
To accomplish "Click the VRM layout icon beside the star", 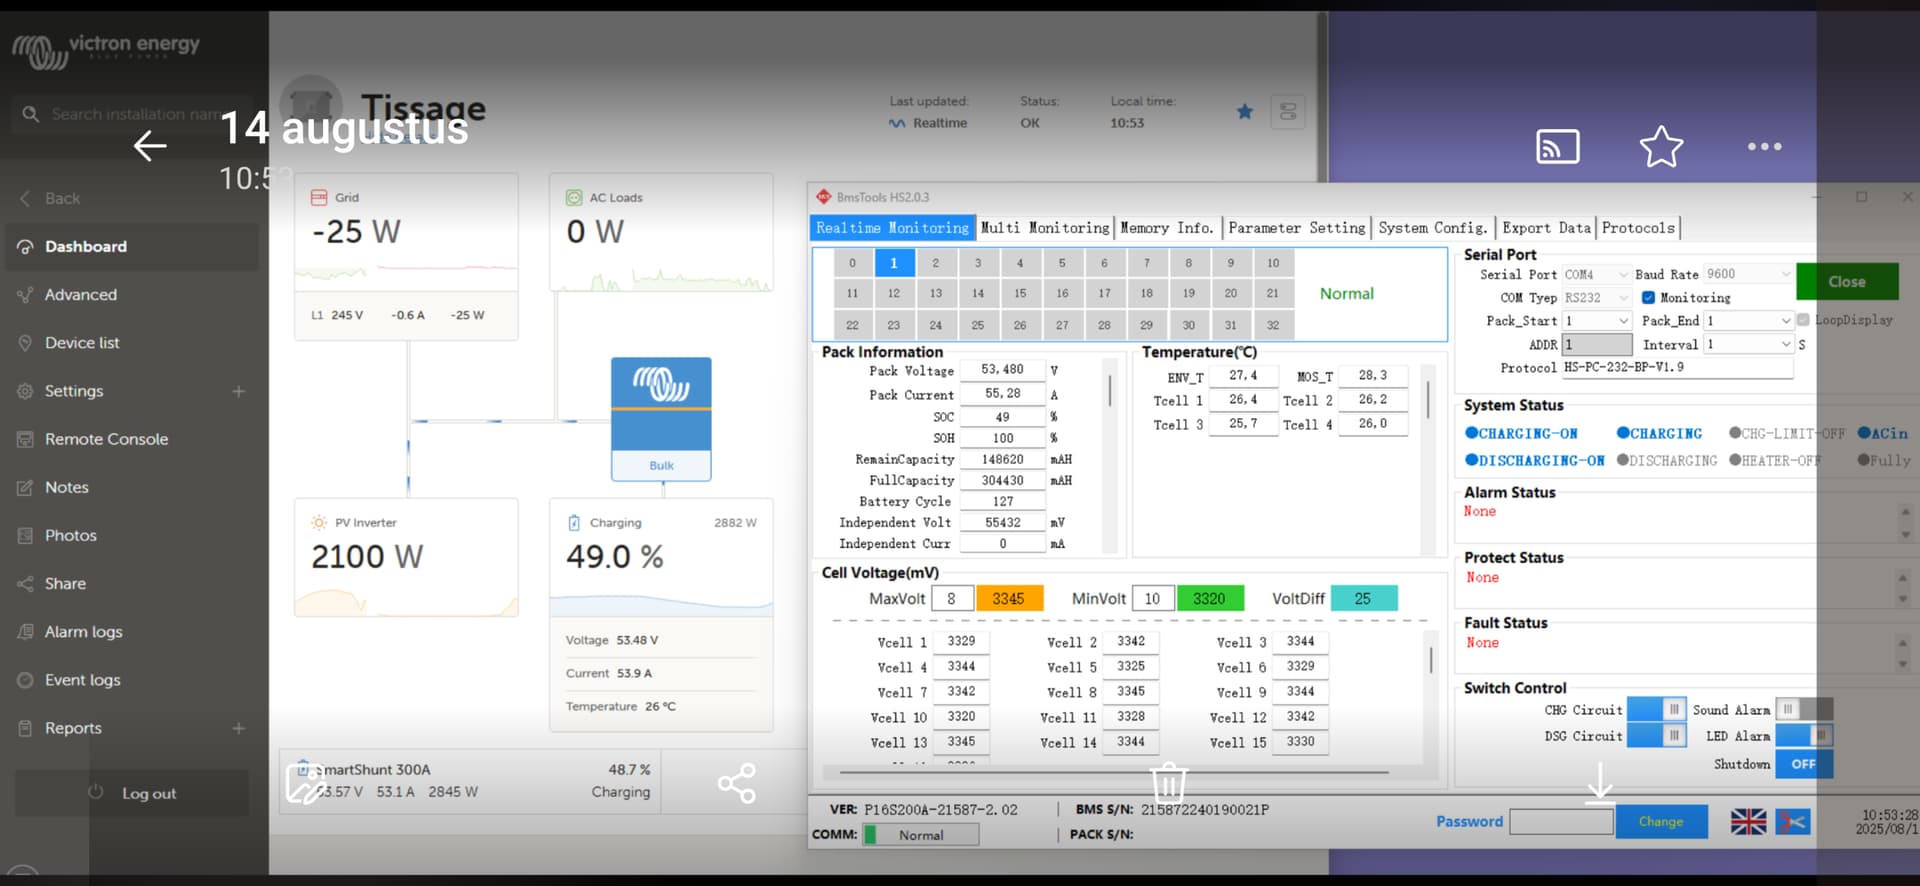I will [x=1288, y=111].
